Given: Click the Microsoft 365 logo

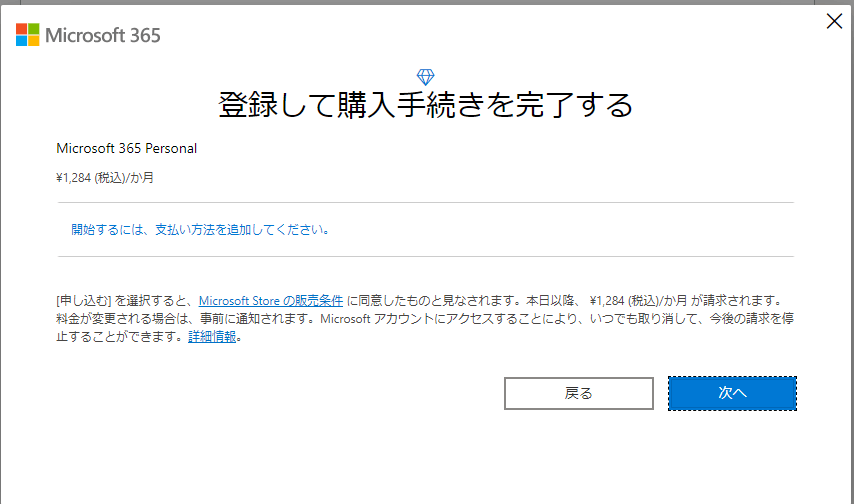Looking at the screenshot, I should click(x=88, y=35).
